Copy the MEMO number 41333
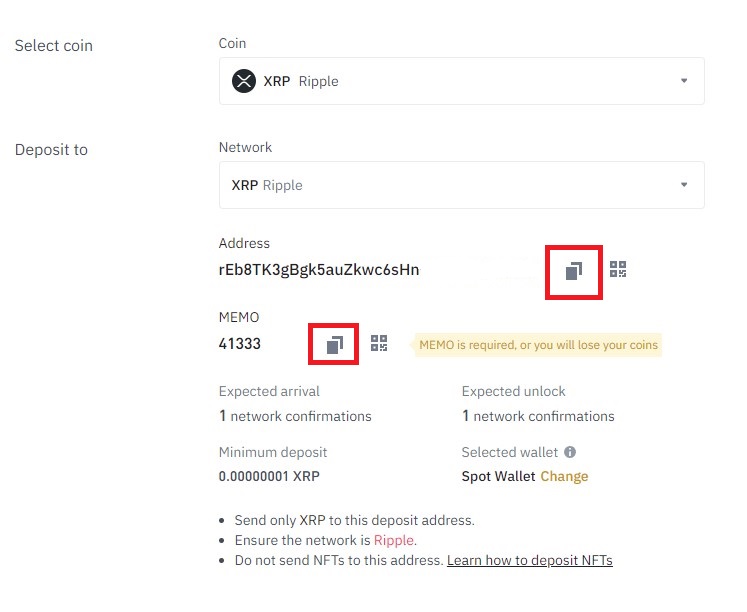Image resolution: width=747 pixels, height=612 pixels. (x=334, y=345)
